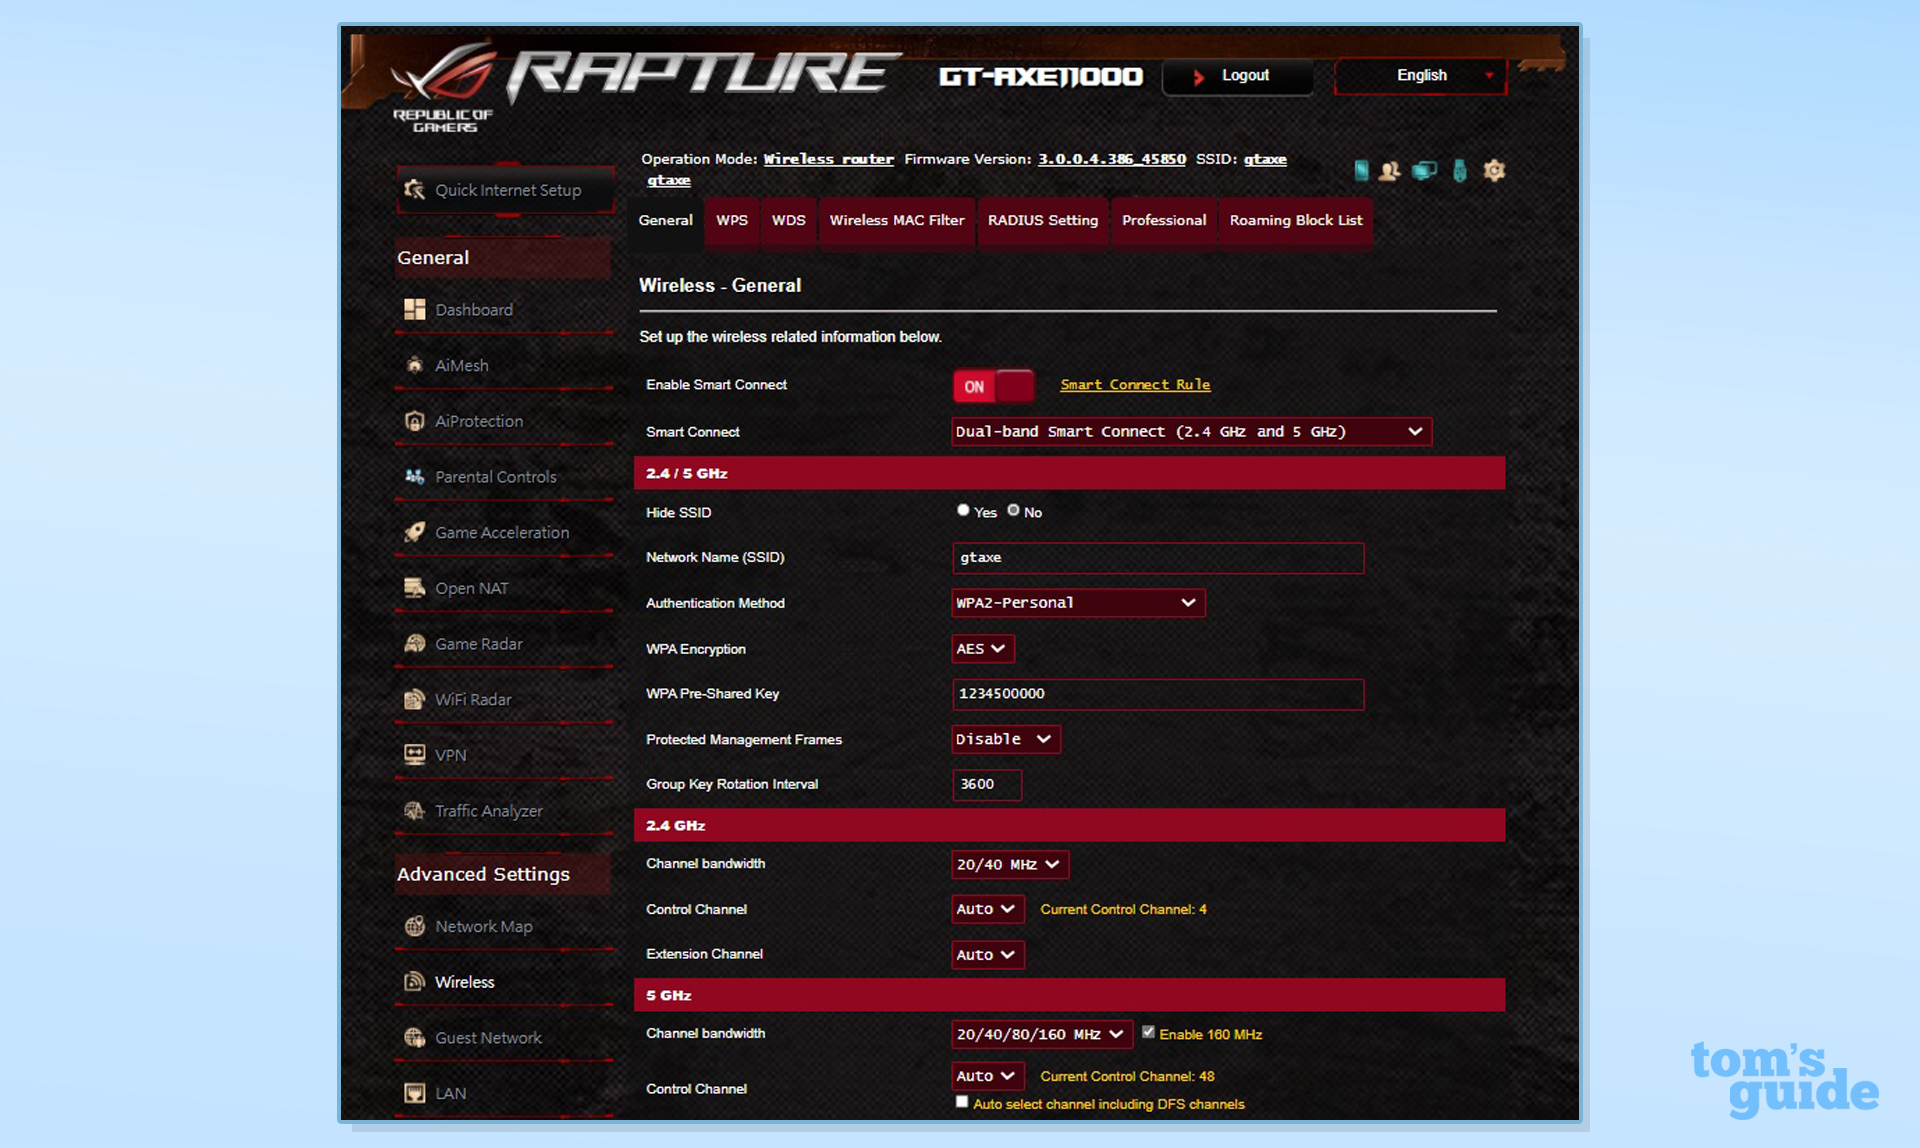The height and width of the screenshot is (1148, 1920).
Task: Switch to the General wireless tab
Action: [666, 221]
